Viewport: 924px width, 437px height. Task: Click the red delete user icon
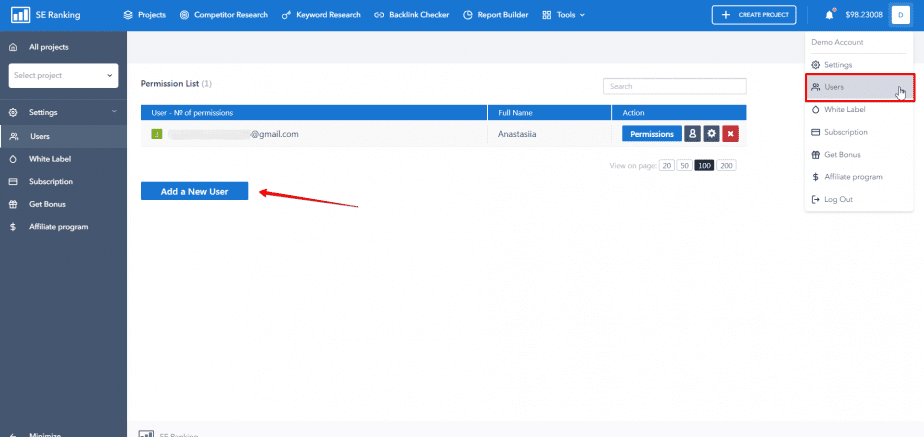pyautogui.click(x=731, y=134)
